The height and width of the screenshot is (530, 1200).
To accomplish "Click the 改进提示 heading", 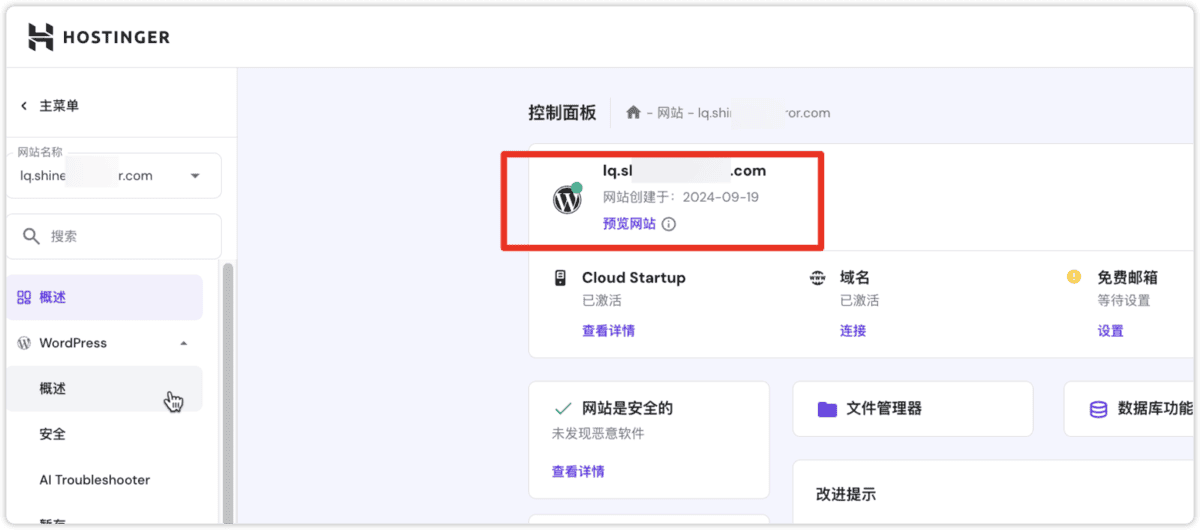I will 846,494.
